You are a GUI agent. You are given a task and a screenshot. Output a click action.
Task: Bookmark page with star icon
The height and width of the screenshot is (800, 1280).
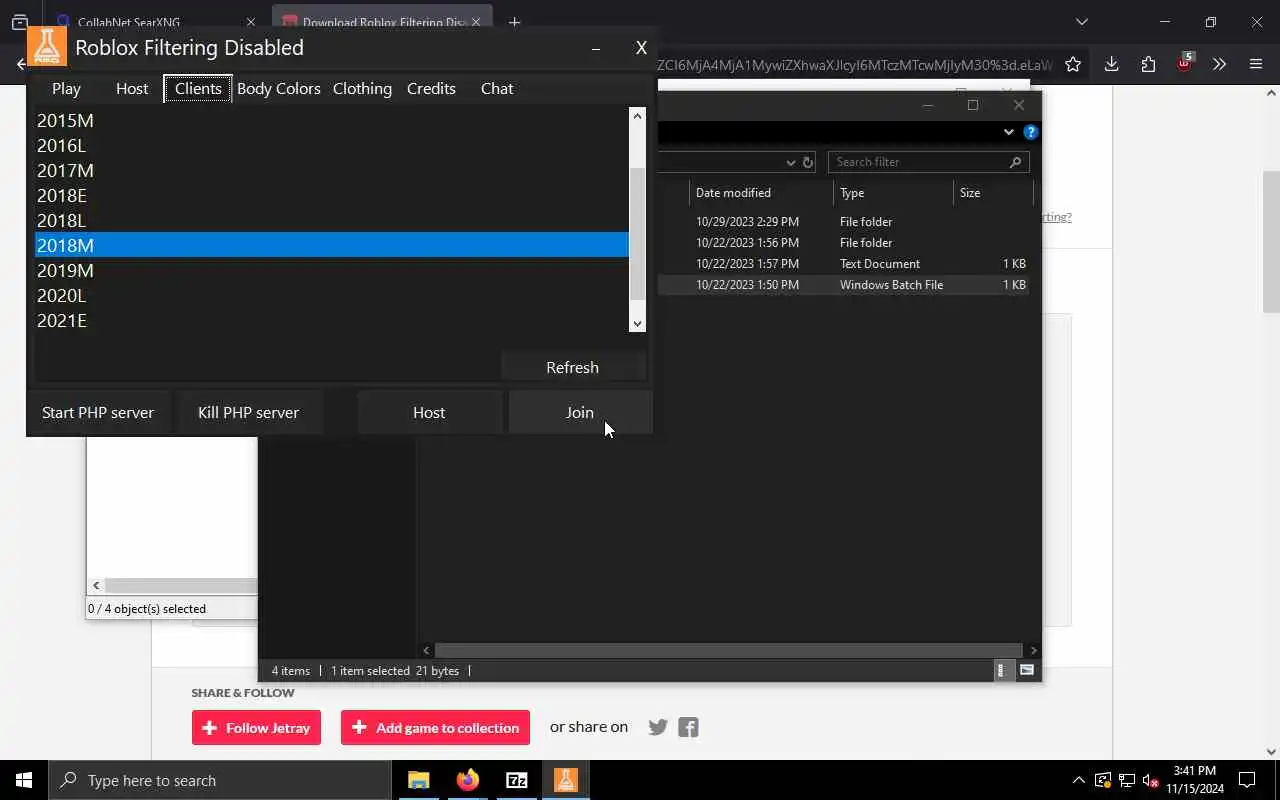1073,64
